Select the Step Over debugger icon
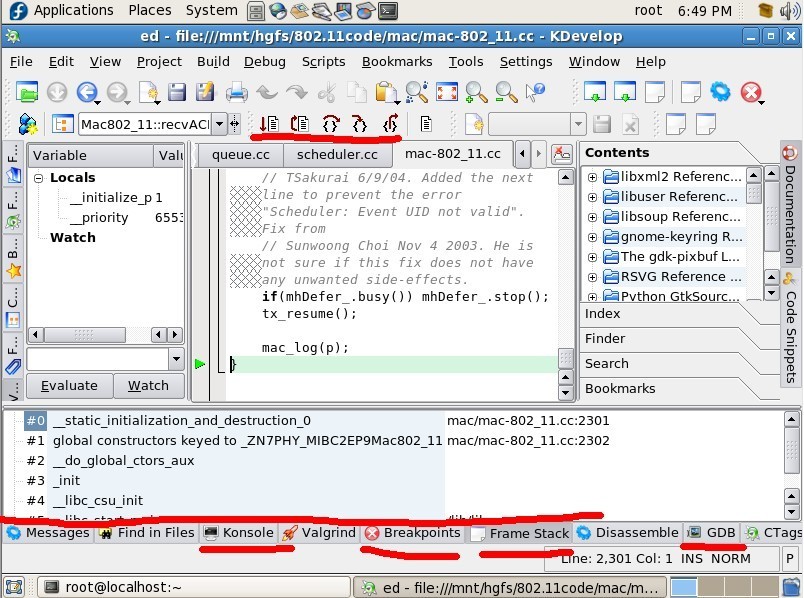This screenshot has height=598, width=804. [329, 123]
